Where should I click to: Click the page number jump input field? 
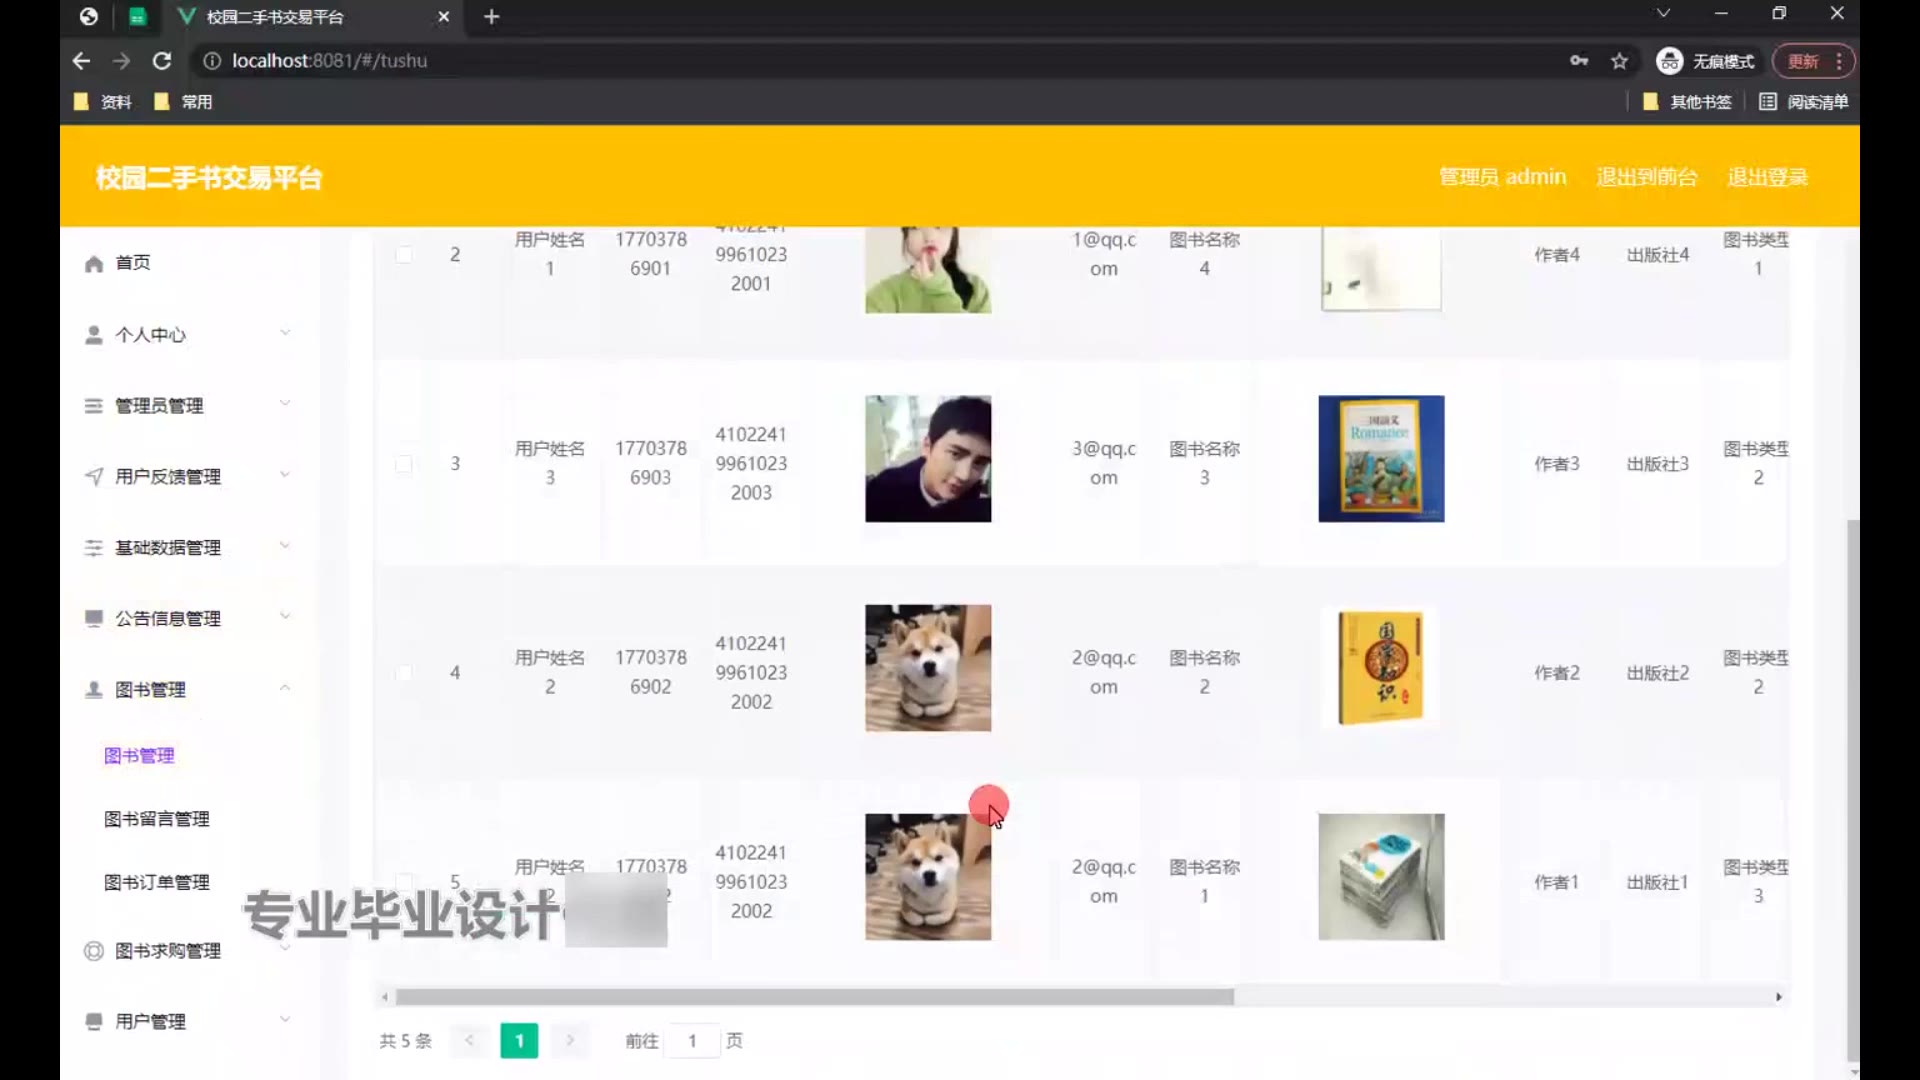[692, 1041]
